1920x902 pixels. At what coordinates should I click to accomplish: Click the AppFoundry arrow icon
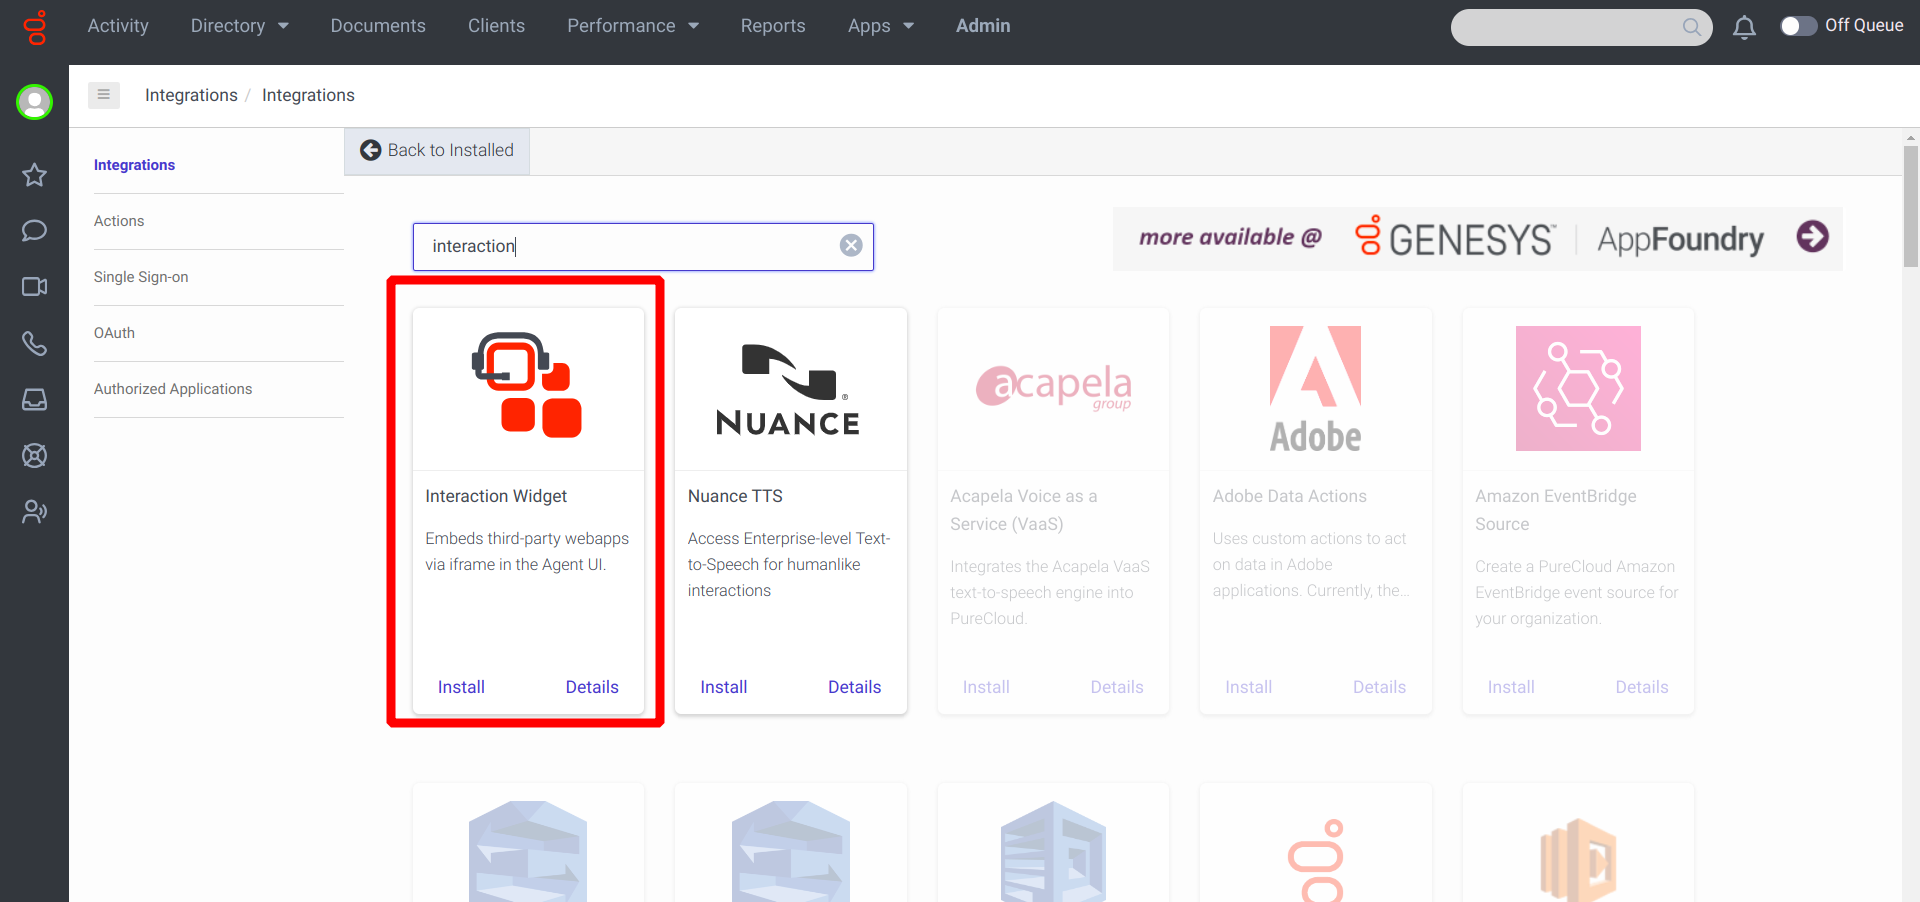(x=1812, y=237)
